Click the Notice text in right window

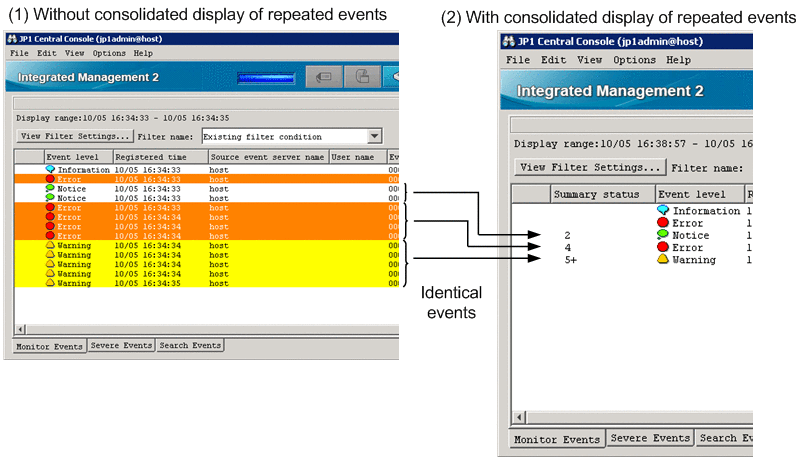point(691,235)
